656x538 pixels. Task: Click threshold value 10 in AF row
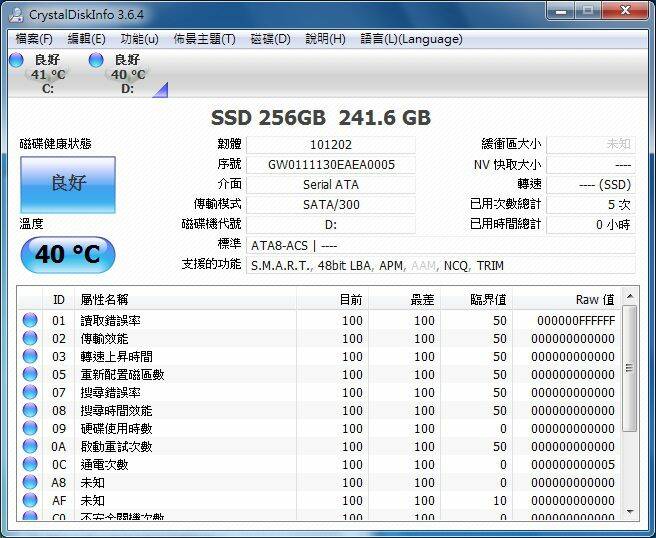[500, 501]
